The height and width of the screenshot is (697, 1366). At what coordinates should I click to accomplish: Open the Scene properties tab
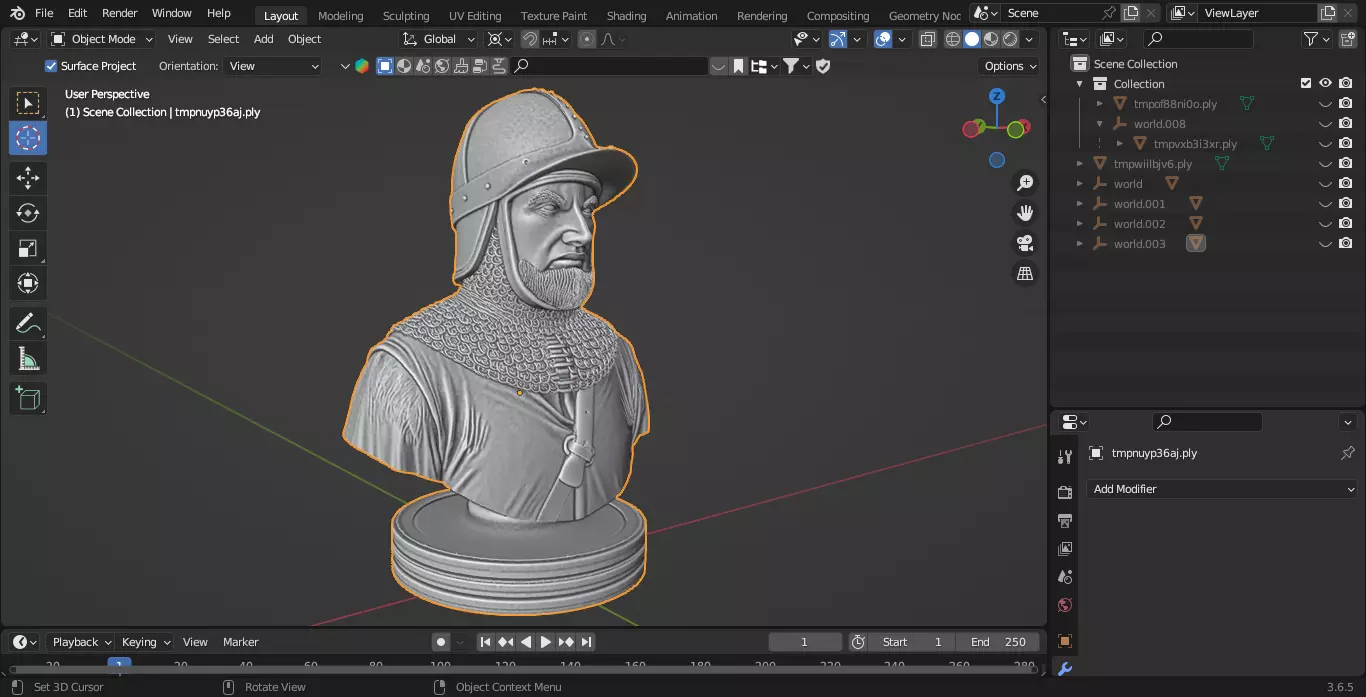pos(1065,577)
